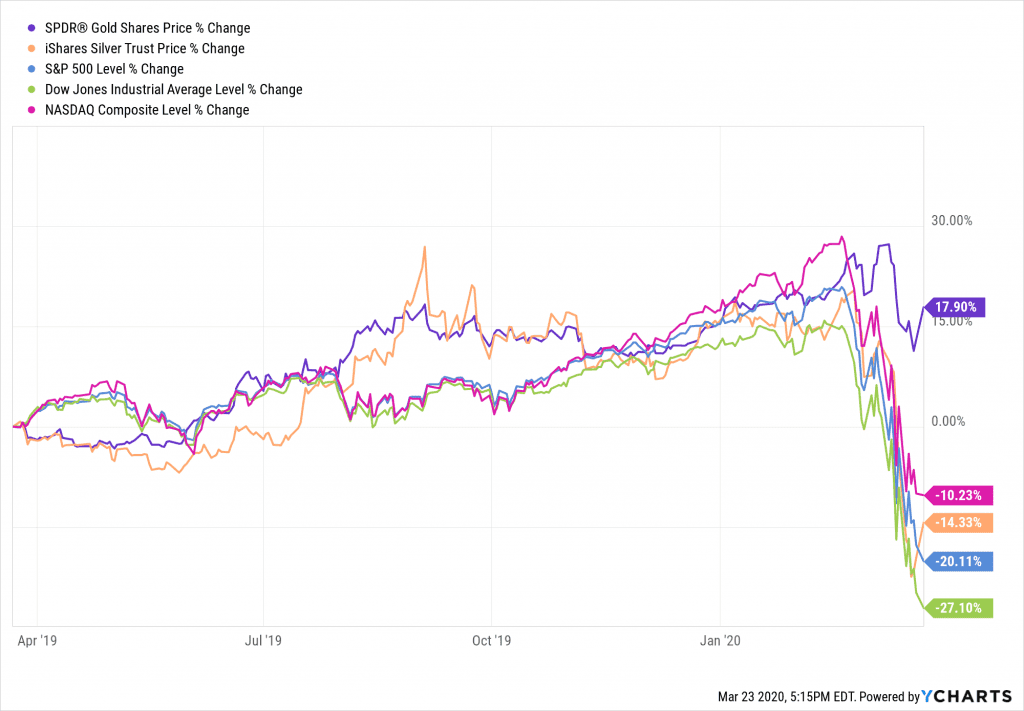Select the S&P 500 Level % Change label
The image size is (1024, 711).
pos(115,69)
